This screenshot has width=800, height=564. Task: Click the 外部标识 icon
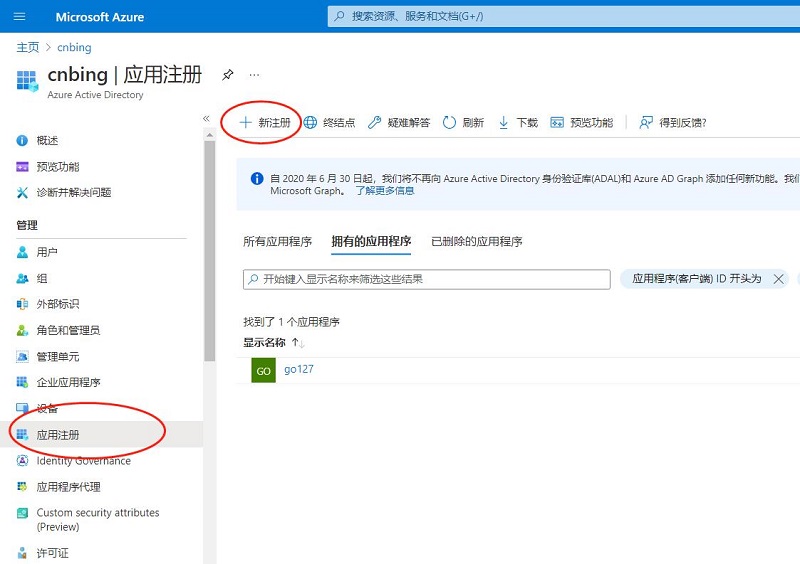pyautogui.click(x=22, y=304)
